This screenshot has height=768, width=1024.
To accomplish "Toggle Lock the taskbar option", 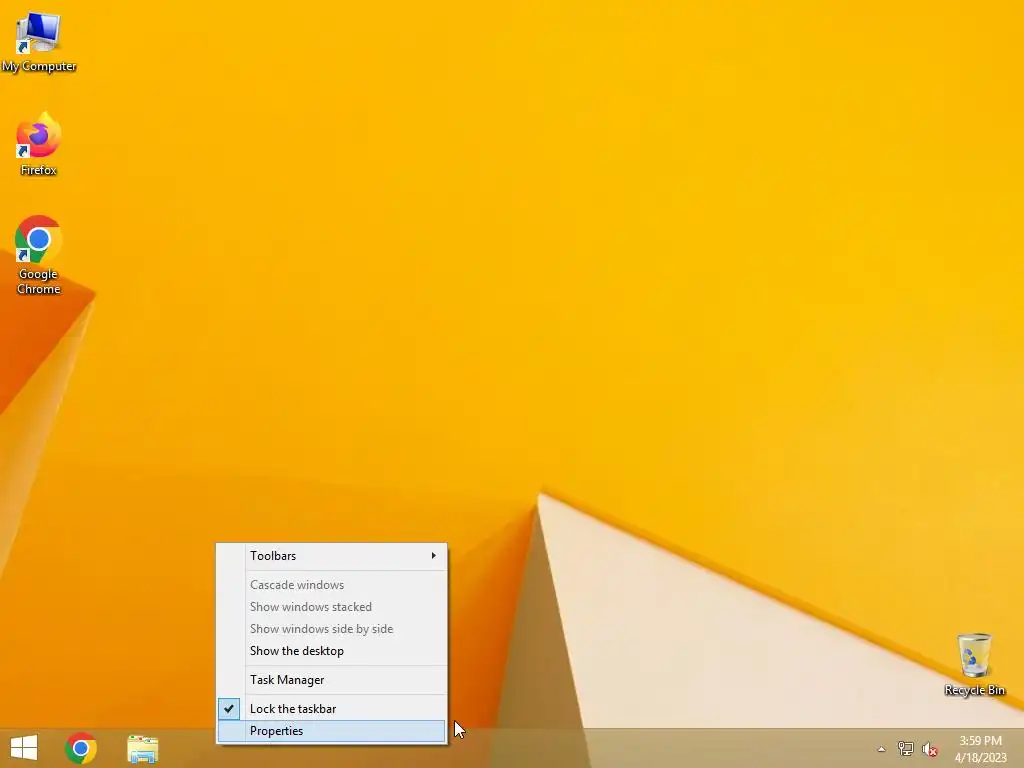I will (332, 709).
